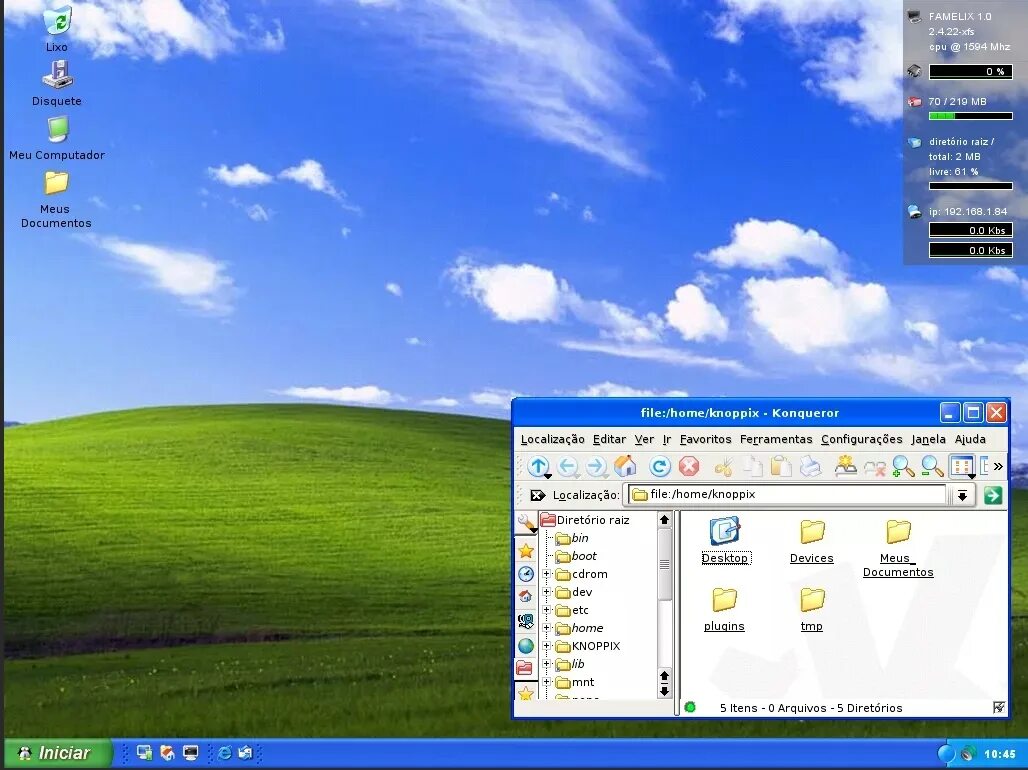This screenshot has width=1028, height=770.
Task: Go up one directory in Konqueror
Action: [538, 466]
